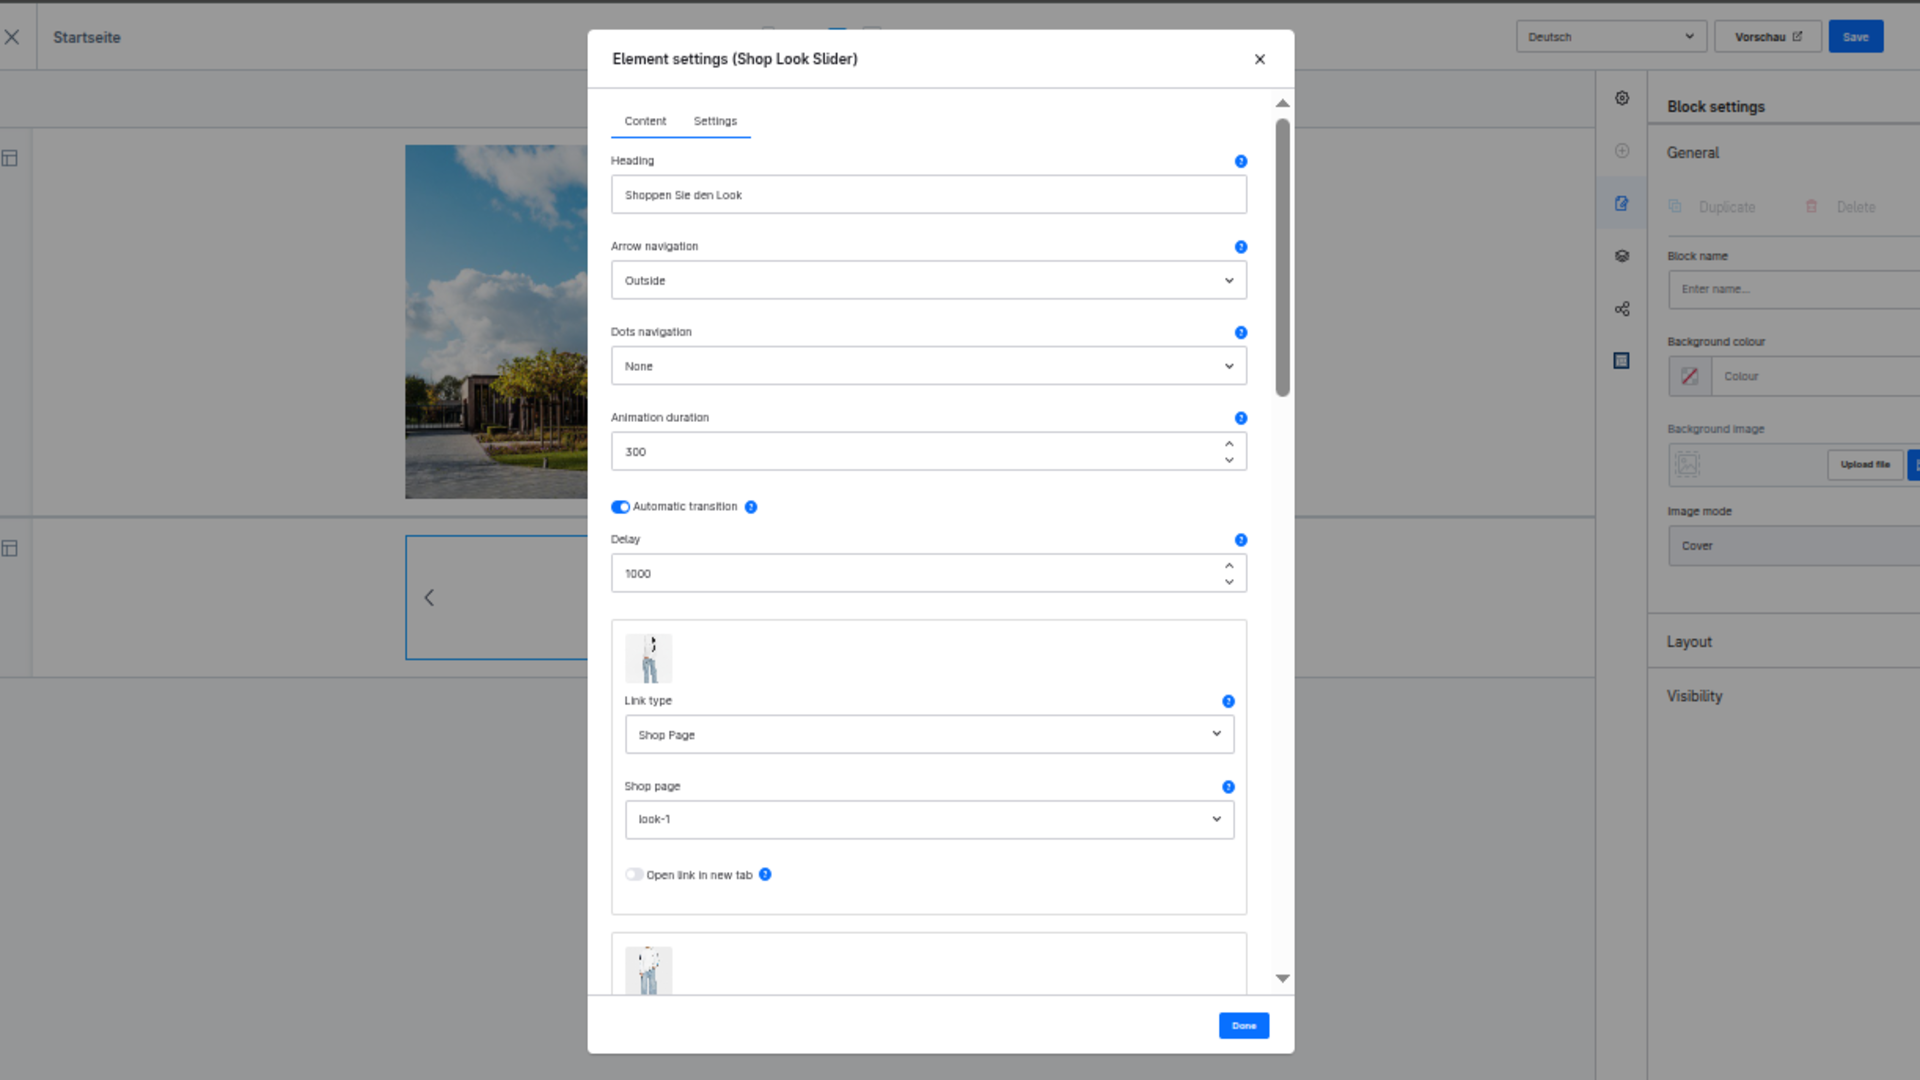This screenshot has height=1080, width=1920.
Task: Click the Animation duration help icon
Action: [1241, 418]
